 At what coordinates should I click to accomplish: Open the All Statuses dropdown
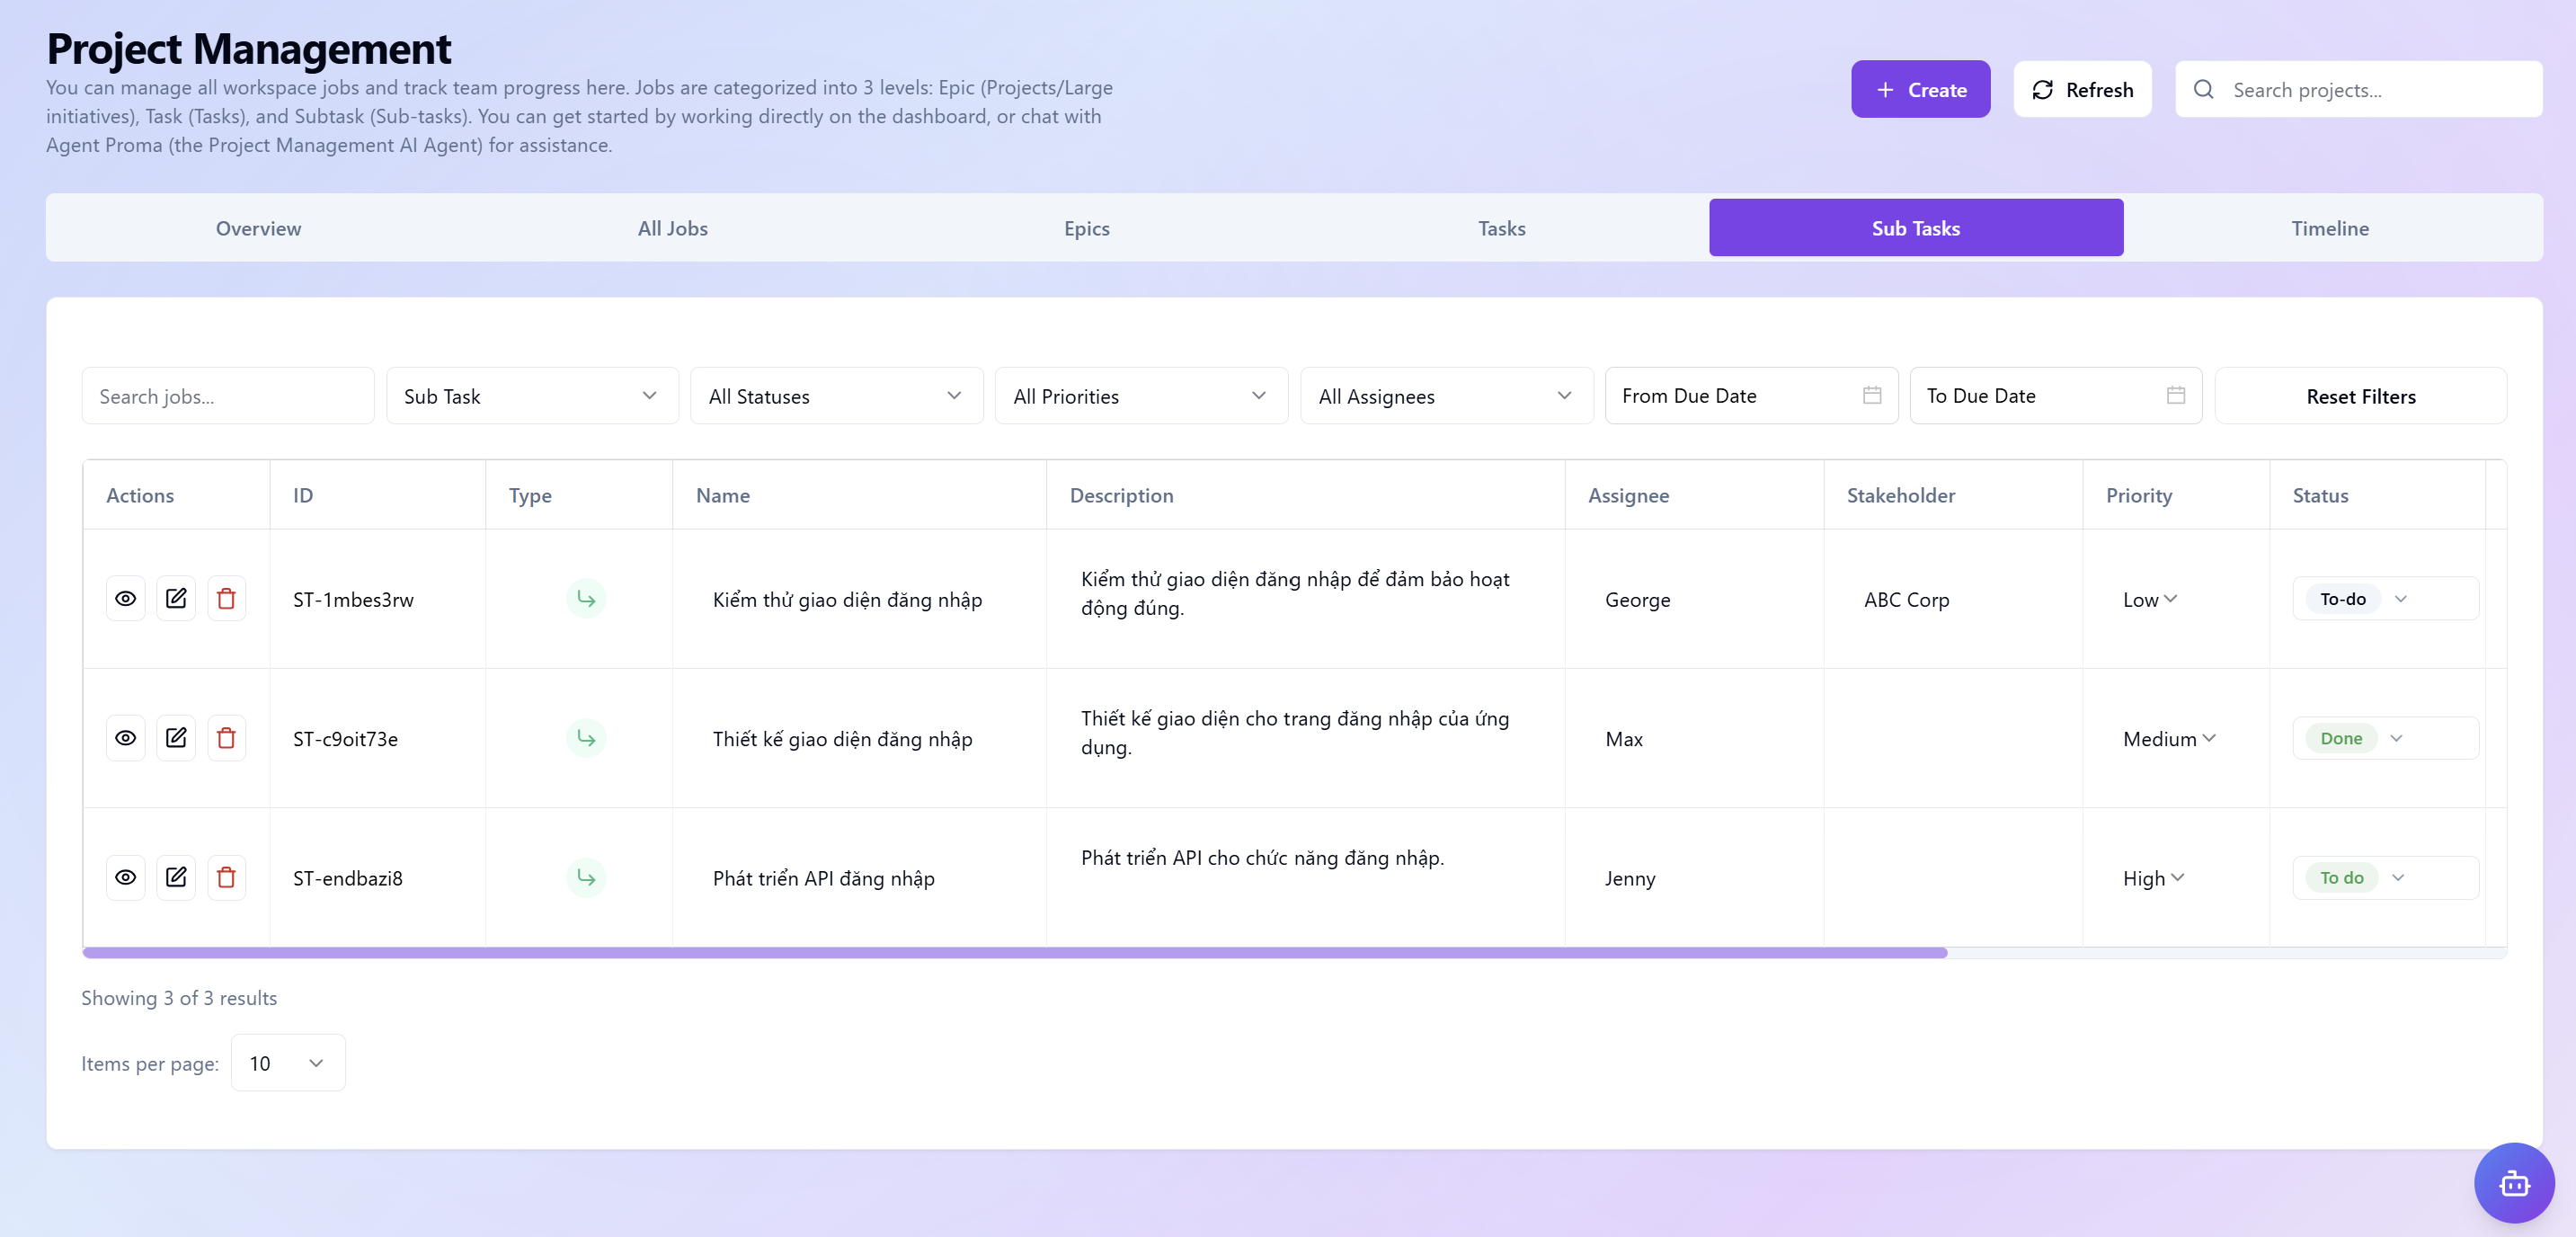(x=836, y=395)
